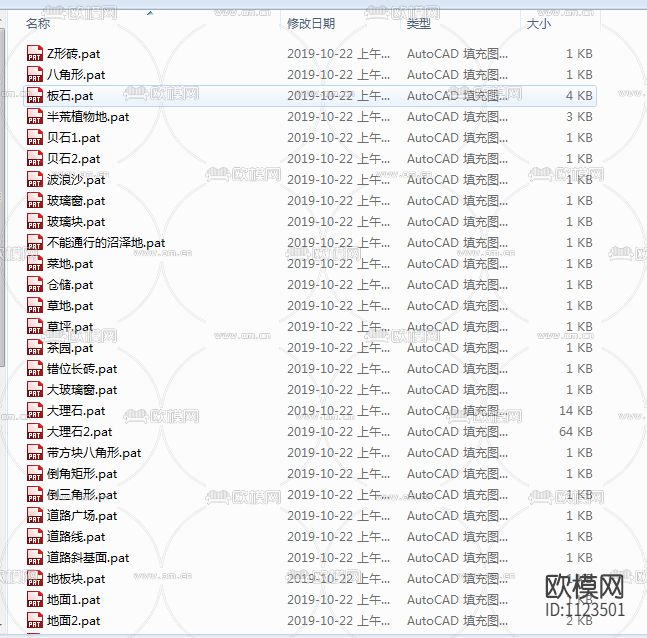Click the PAT icon of 倒角矩形.pat
This screenshot has width=647, height=638.
35,474
